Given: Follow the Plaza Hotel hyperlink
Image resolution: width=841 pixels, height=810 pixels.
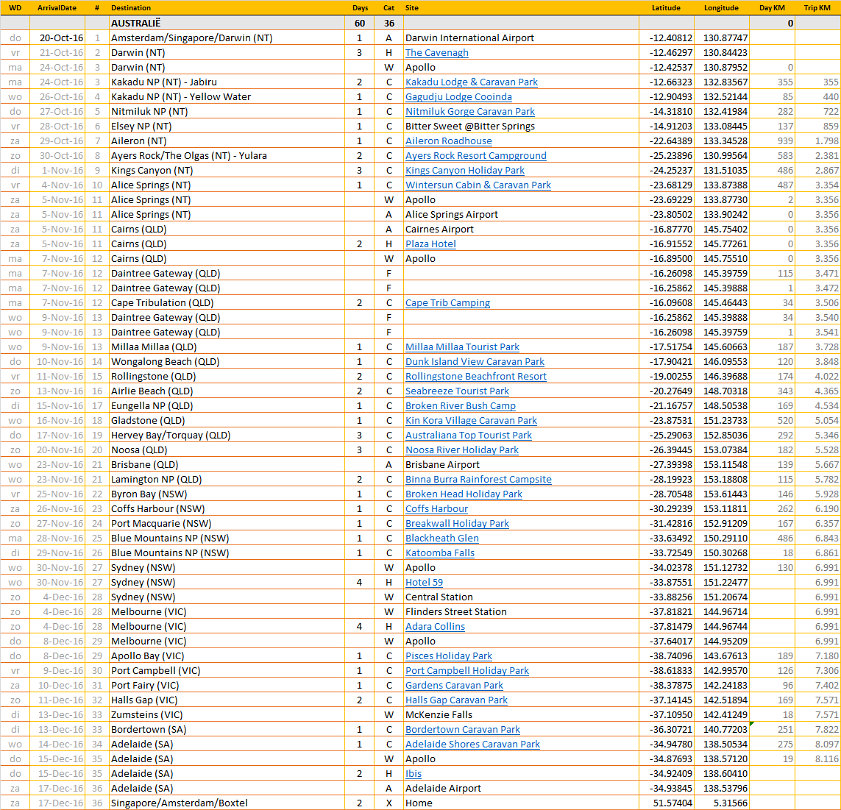Looking at the screenshot, I should pos(430,244).
